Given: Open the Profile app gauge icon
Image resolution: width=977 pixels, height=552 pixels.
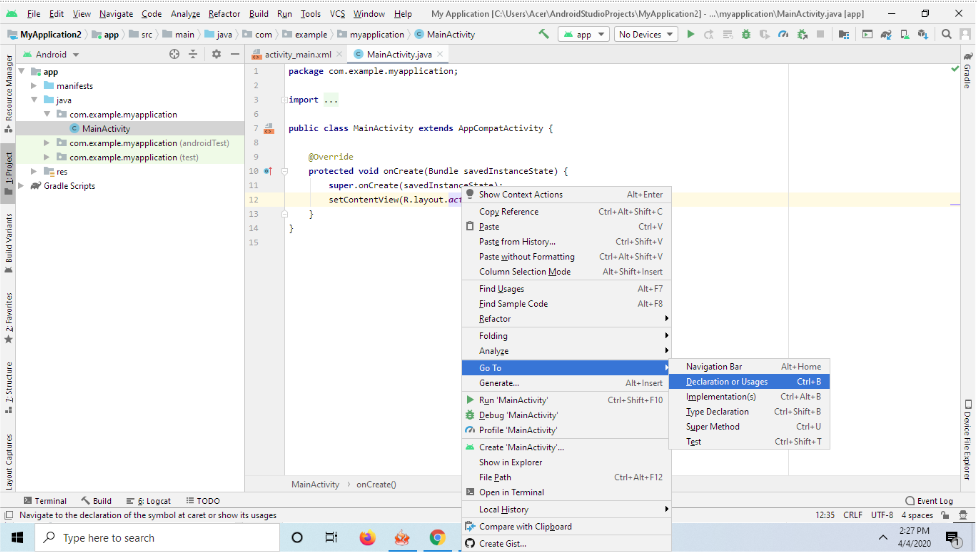Looking at the screenshot, I should (784, 34).
